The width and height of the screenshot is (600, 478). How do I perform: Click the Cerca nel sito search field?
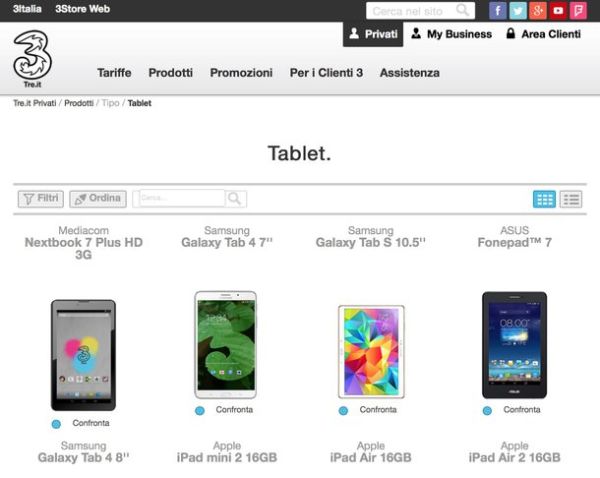coord(411,11)
